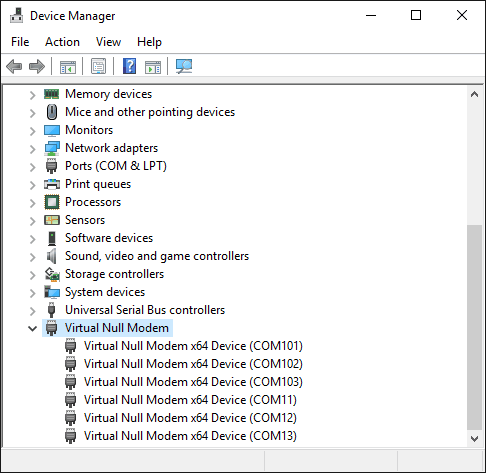Image resolution: width=486 pixels, height=473 pixels.
Task: Click the USB plug icon for Universal Serial Bus
Action: click(51, 310)
